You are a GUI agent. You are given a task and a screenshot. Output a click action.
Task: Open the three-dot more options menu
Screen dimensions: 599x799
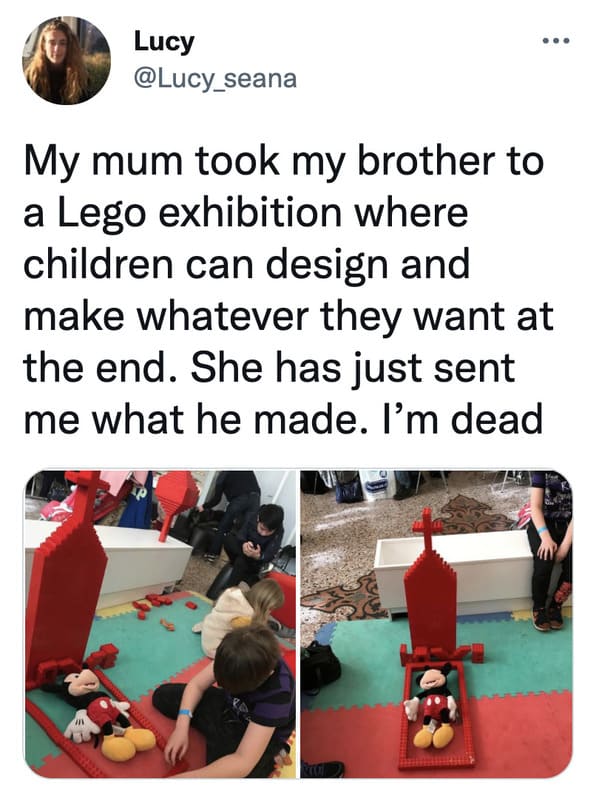pos(554,40)
